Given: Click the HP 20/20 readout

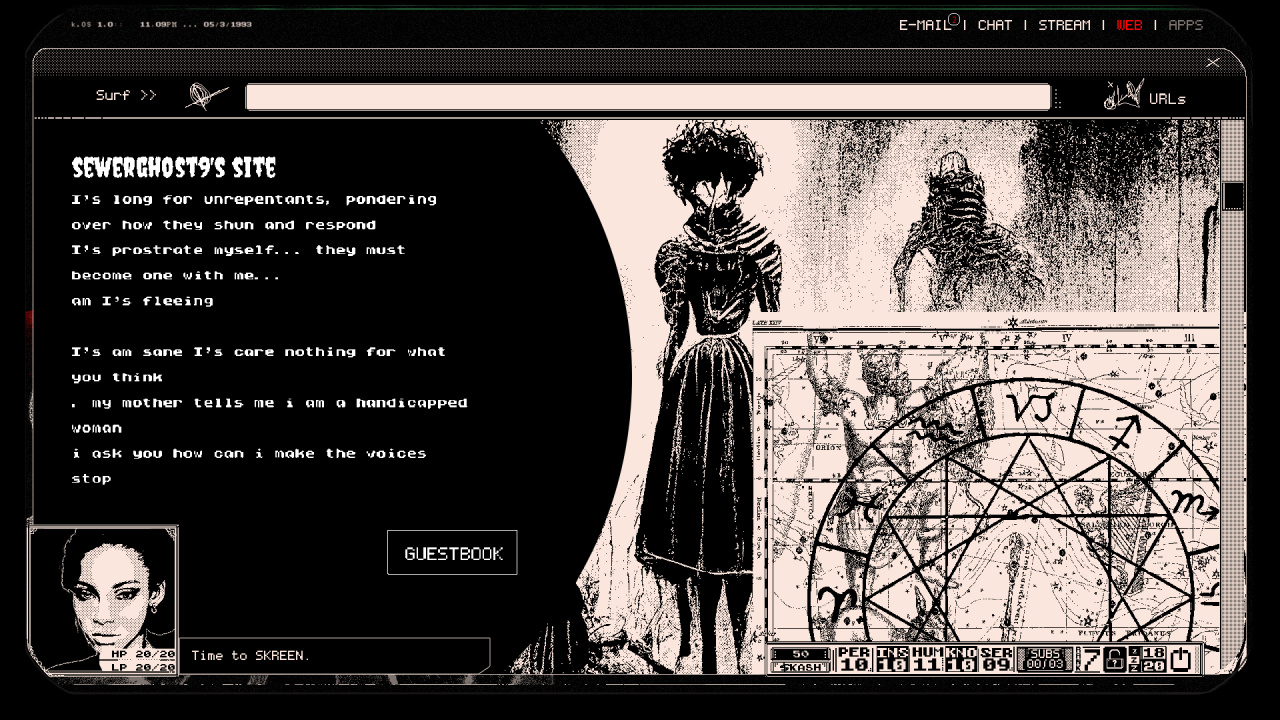Looking at the screenshot, I should click(x=143, y=654).
